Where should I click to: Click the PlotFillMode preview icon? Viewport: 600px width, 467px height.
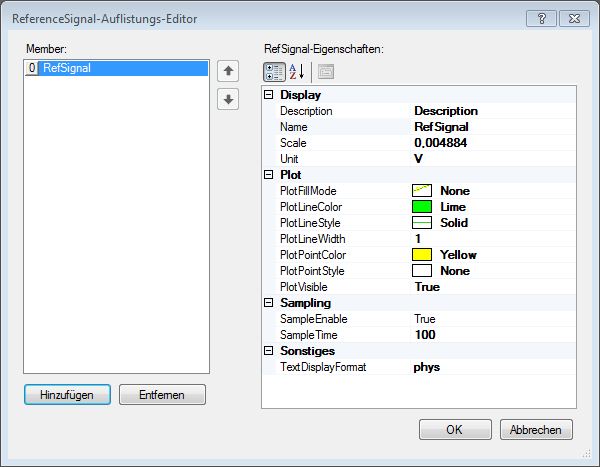point(423,191)
